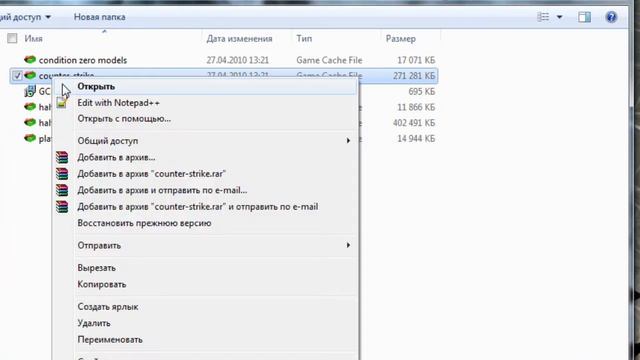640x360 pixels.
Task: Toggle the preview pane icon
Action: pos(584,17)
